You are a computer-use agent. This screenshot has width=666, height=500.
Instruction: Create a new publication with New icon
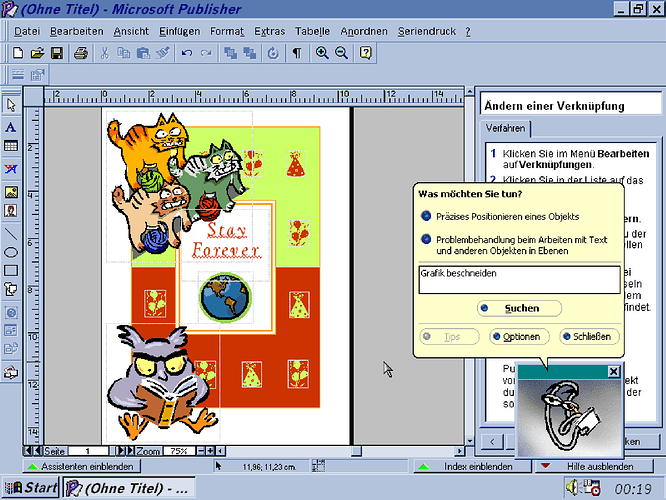pos(17,53)
